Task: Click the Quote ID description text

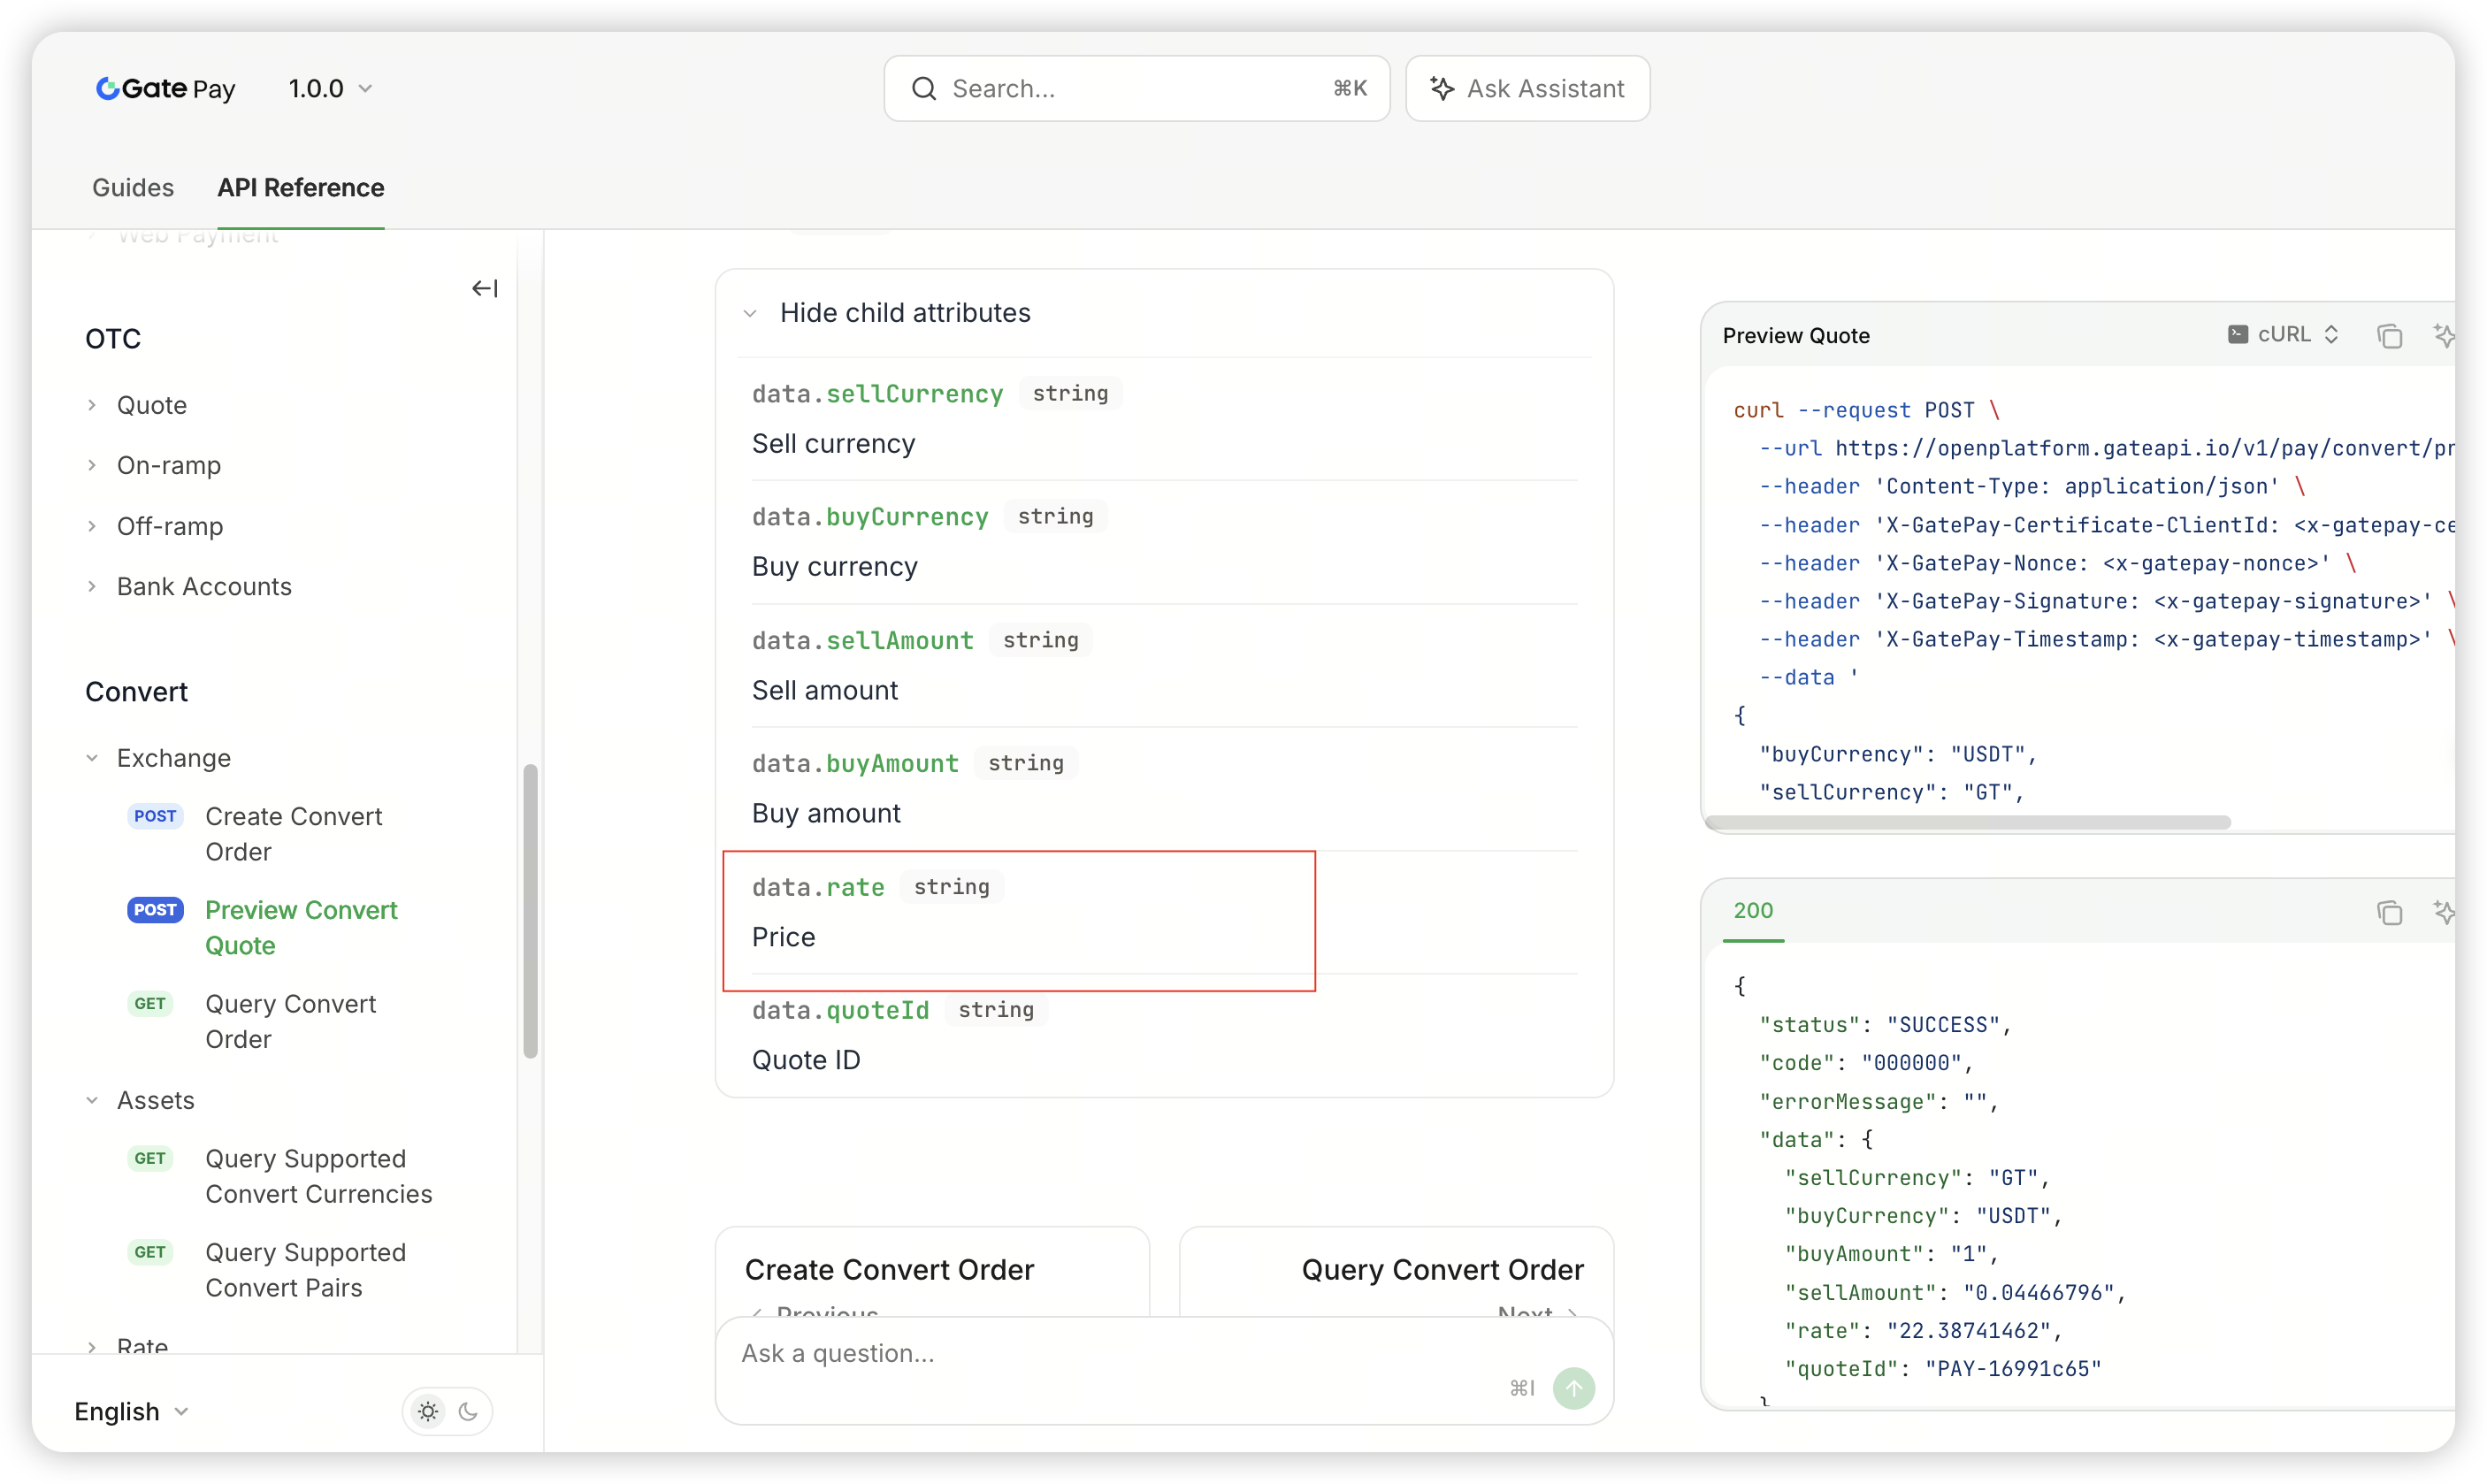Action: [806, 1060]
